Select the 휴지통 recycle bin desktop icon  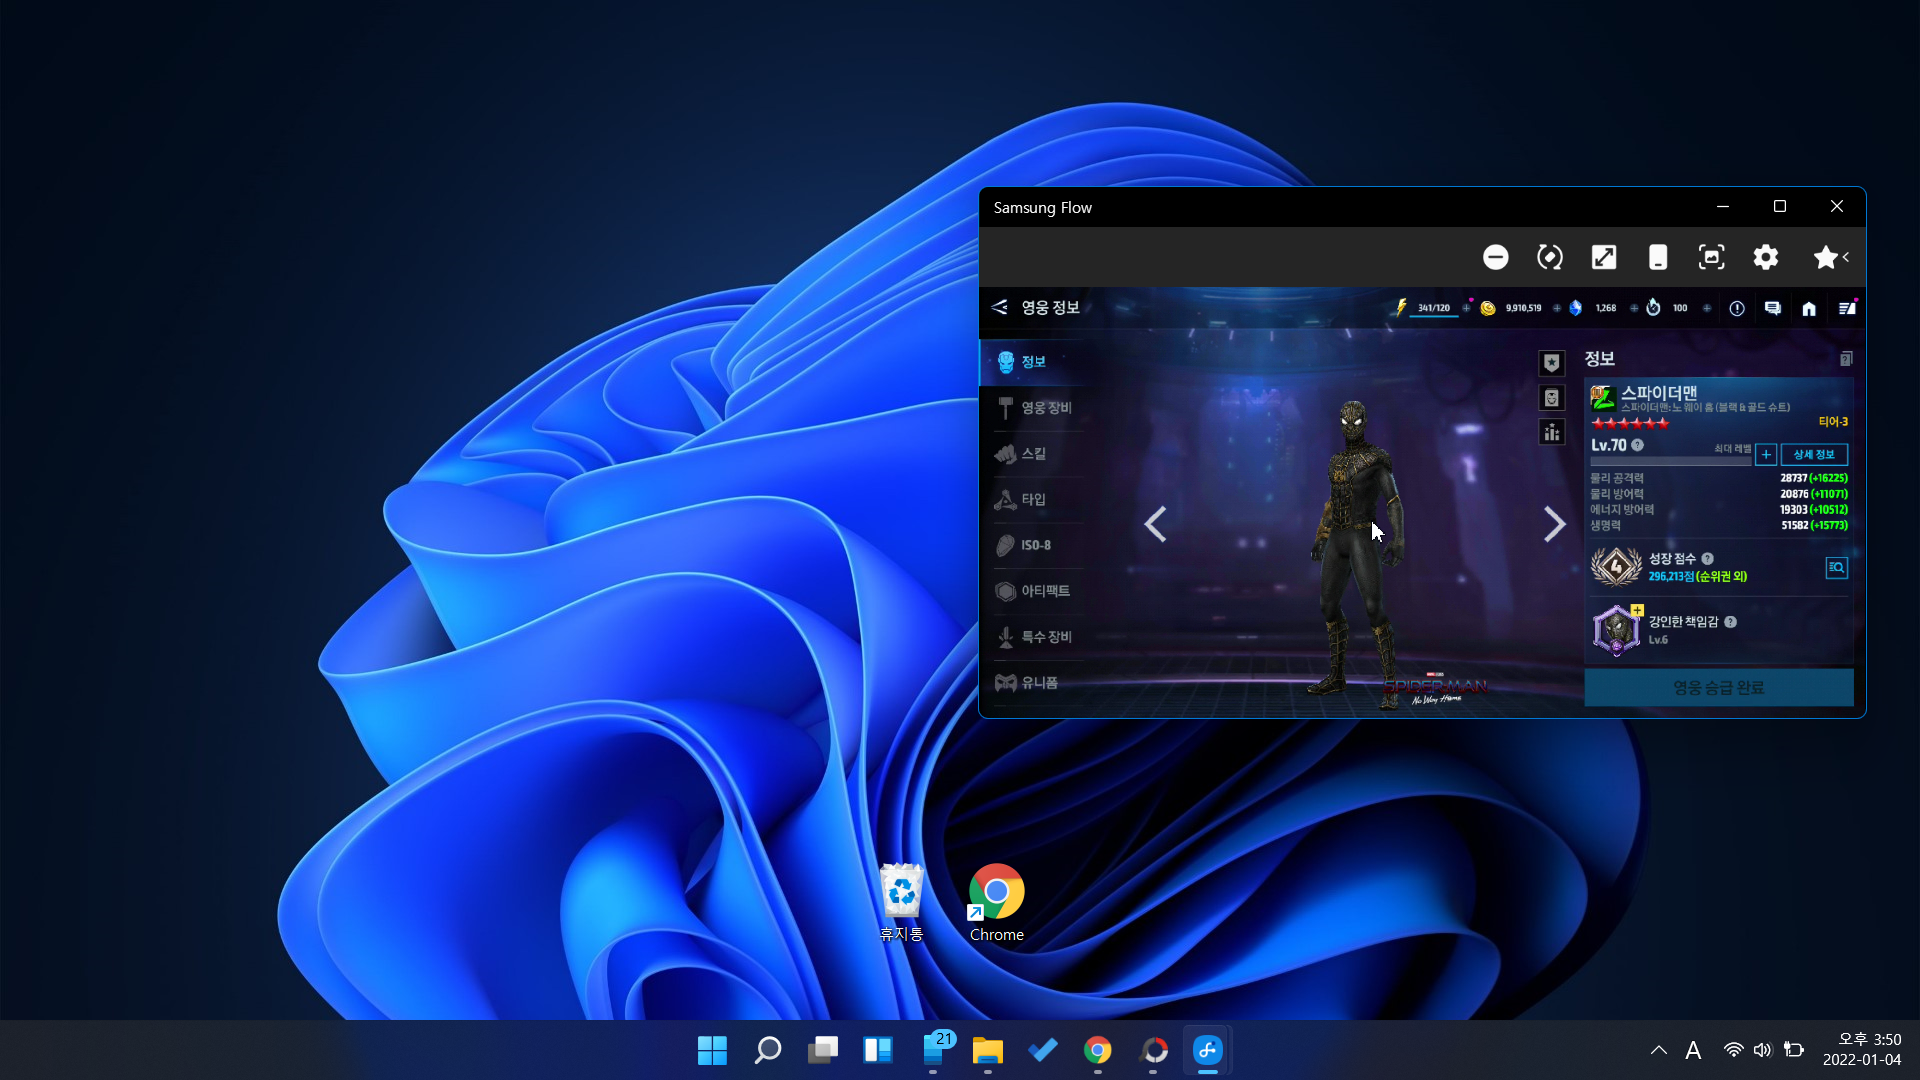point(901,903)
